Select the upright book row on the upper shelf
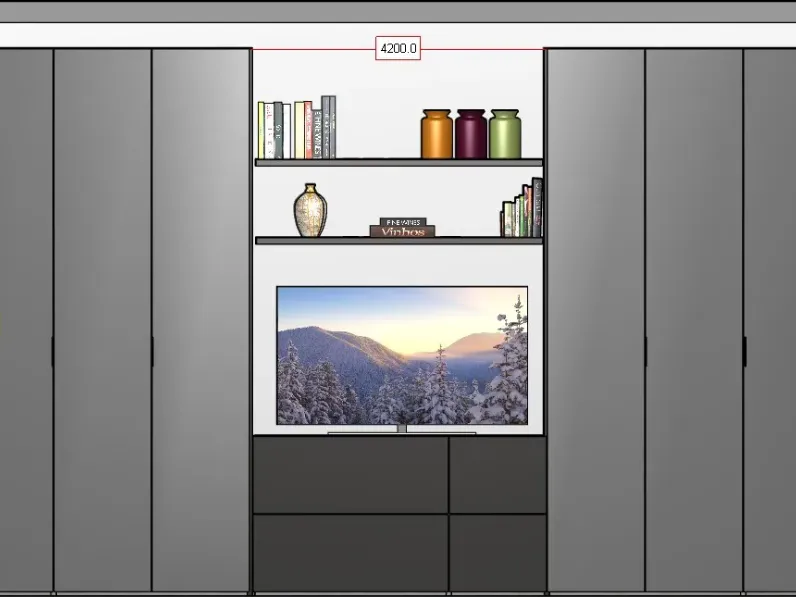The height and width of the screenshot is (597, 796). click(297, 127)
